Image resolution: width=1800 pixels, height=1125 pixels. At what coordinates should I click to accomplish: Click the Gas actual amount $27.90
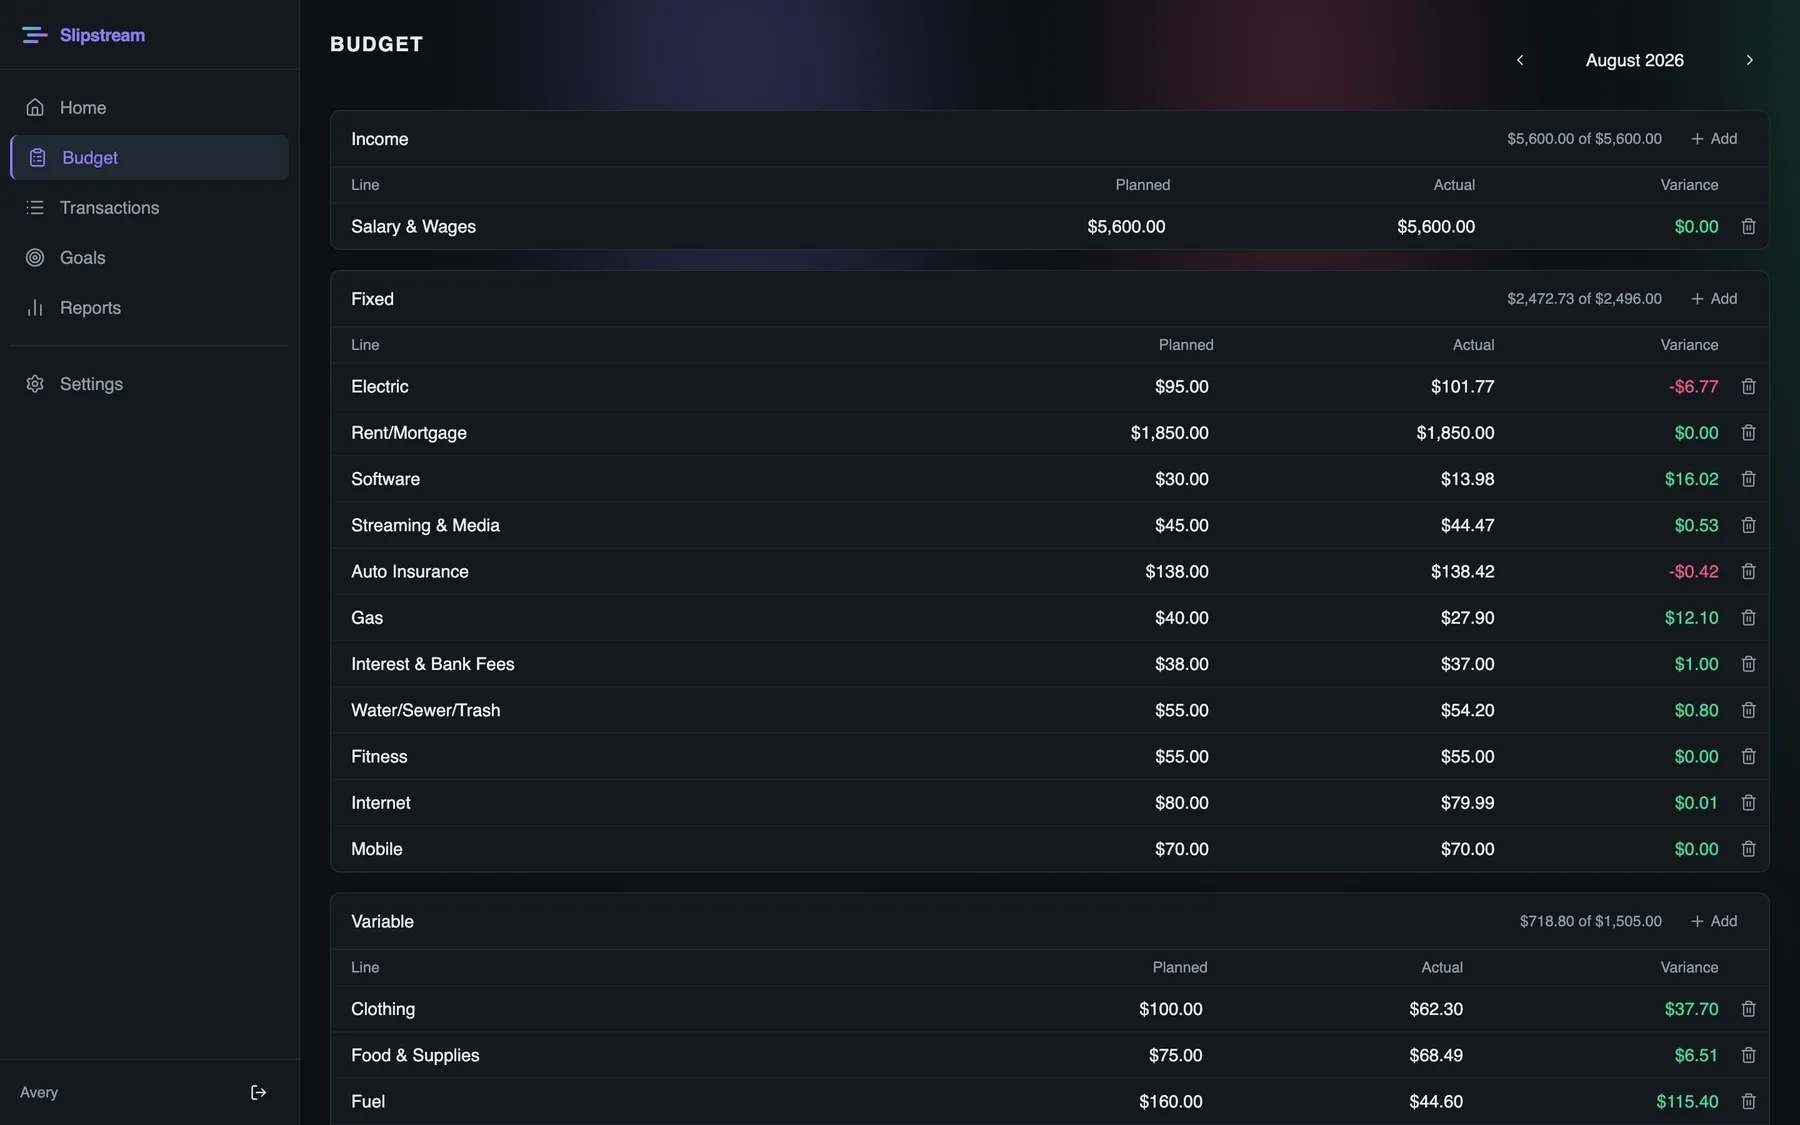(x=1467, y=618)
